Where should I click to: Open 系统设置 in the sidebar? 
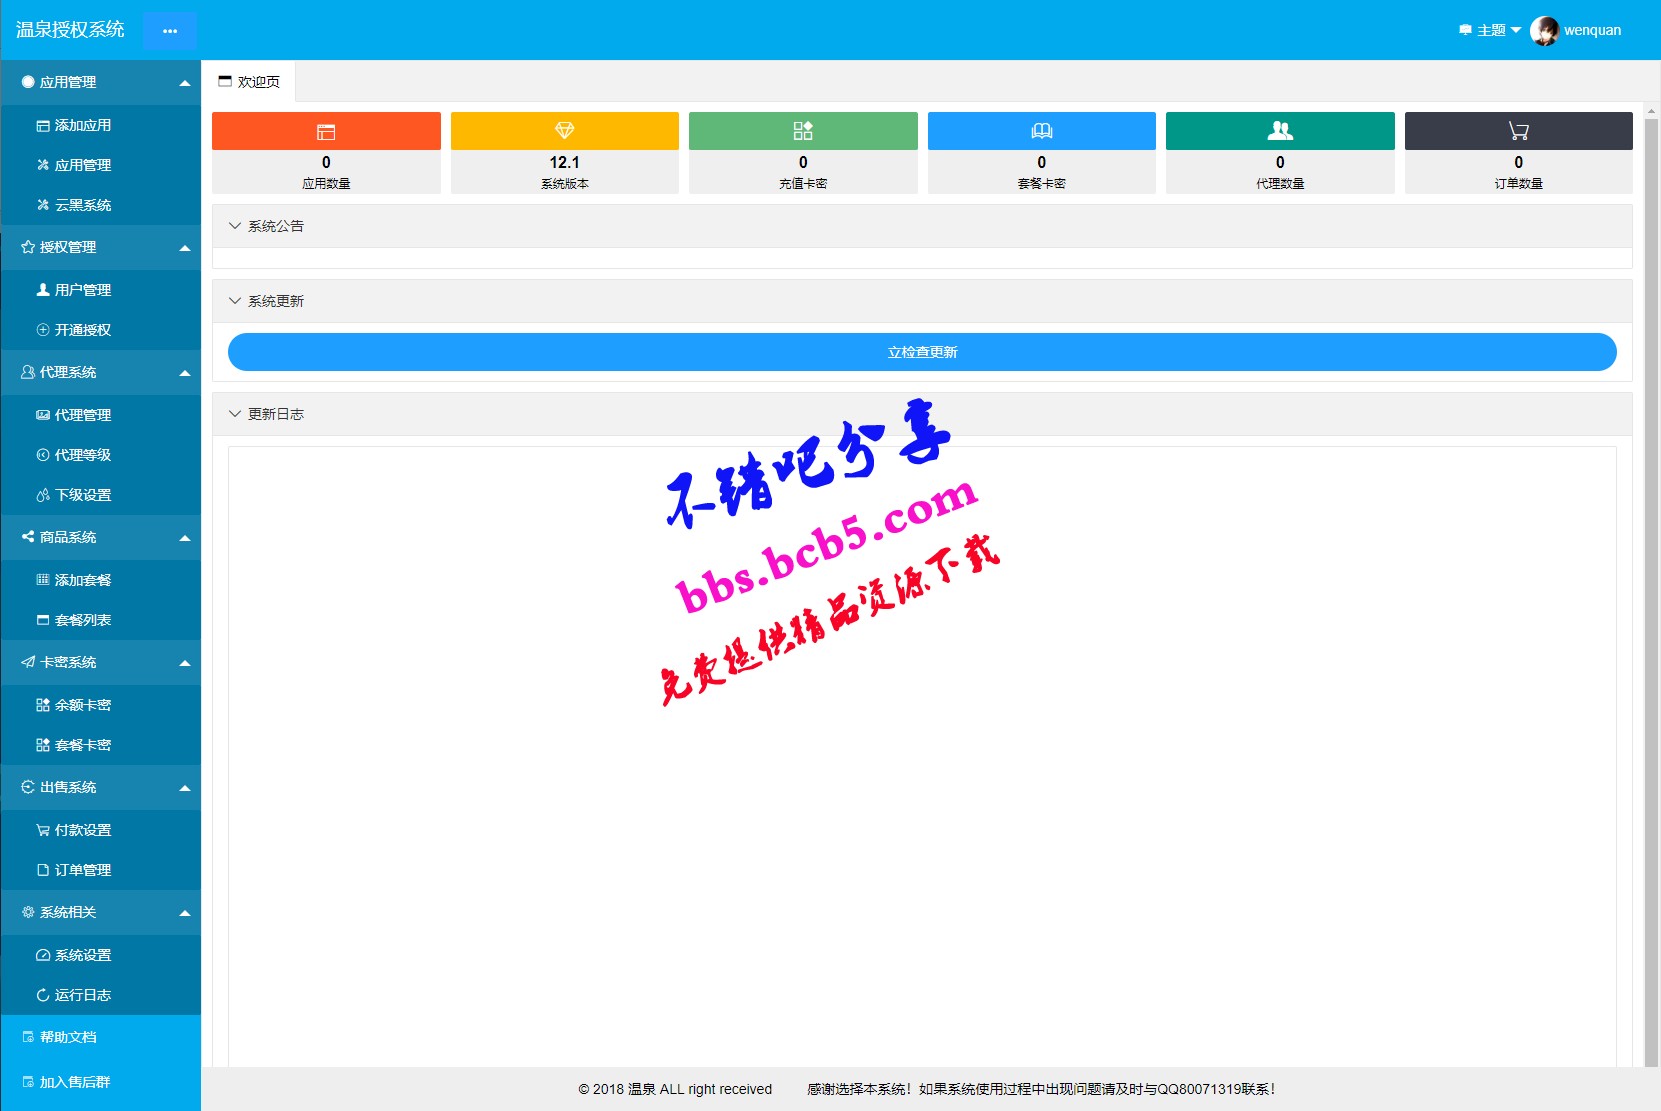click(x=100, y=955)
